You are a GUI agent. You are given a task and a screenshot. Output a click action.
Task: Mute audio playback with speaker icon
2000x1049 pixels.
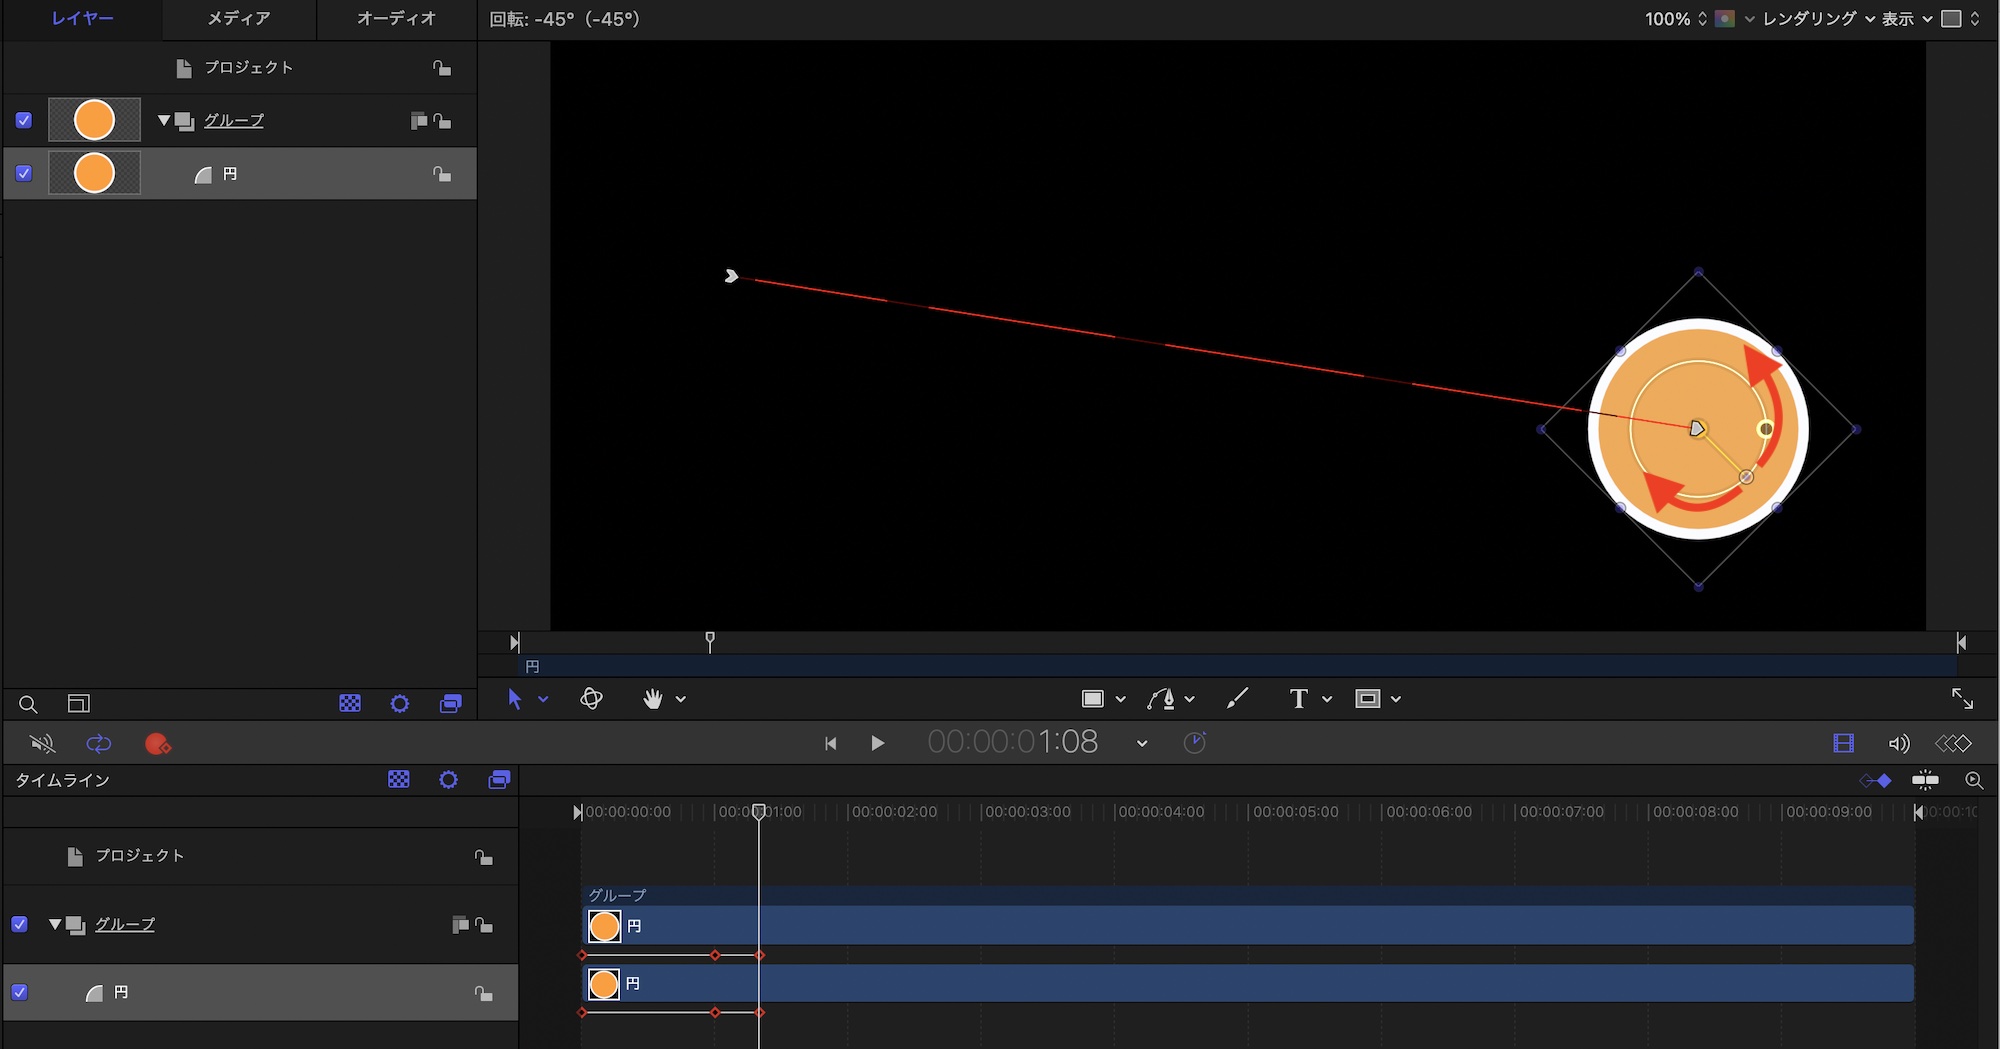click(x=42, y=744)
